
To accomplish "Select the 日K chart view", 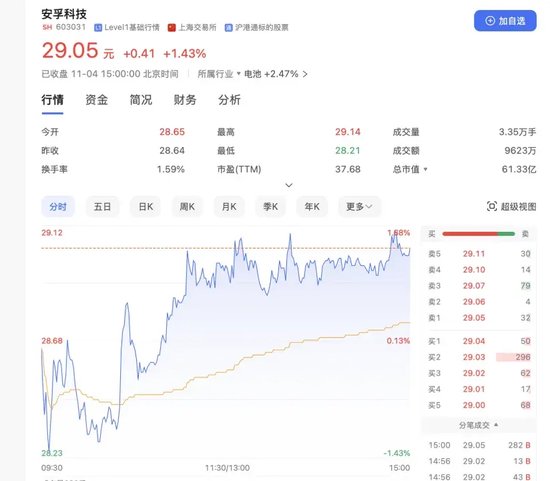I will pyautogui.click(x=146, y=207).
